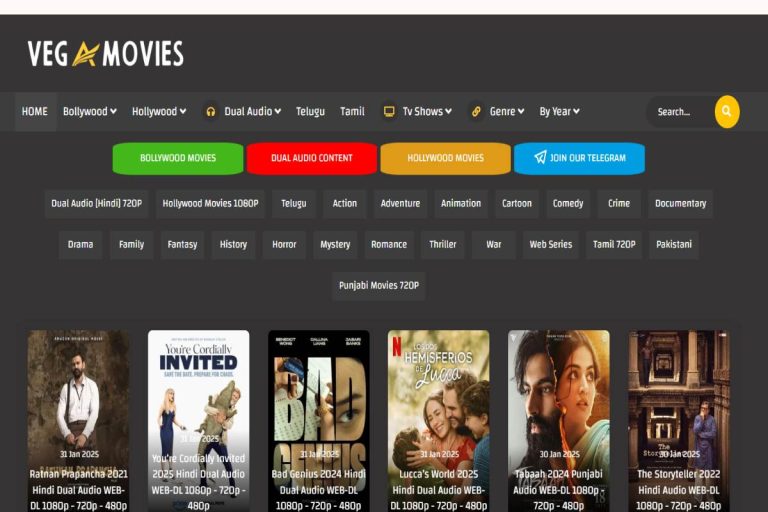Open the Action genre tag
Screen dimensions: 768x512
[x=345, y=203]
